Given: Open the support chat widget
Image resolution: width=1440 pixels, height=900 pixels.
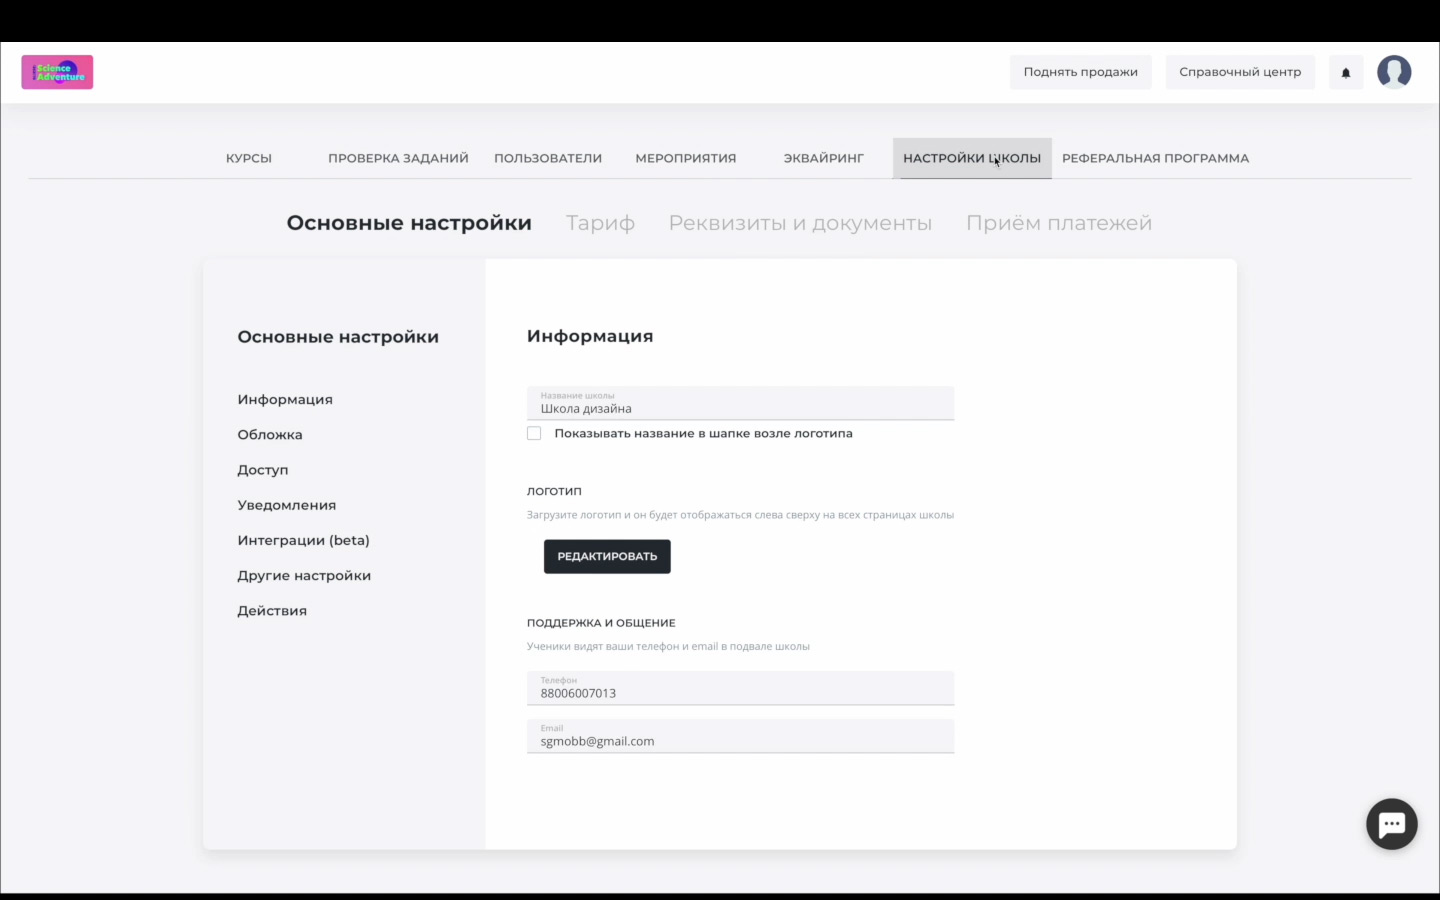Looking at the screenshot, I should [x=1391, y=823].
